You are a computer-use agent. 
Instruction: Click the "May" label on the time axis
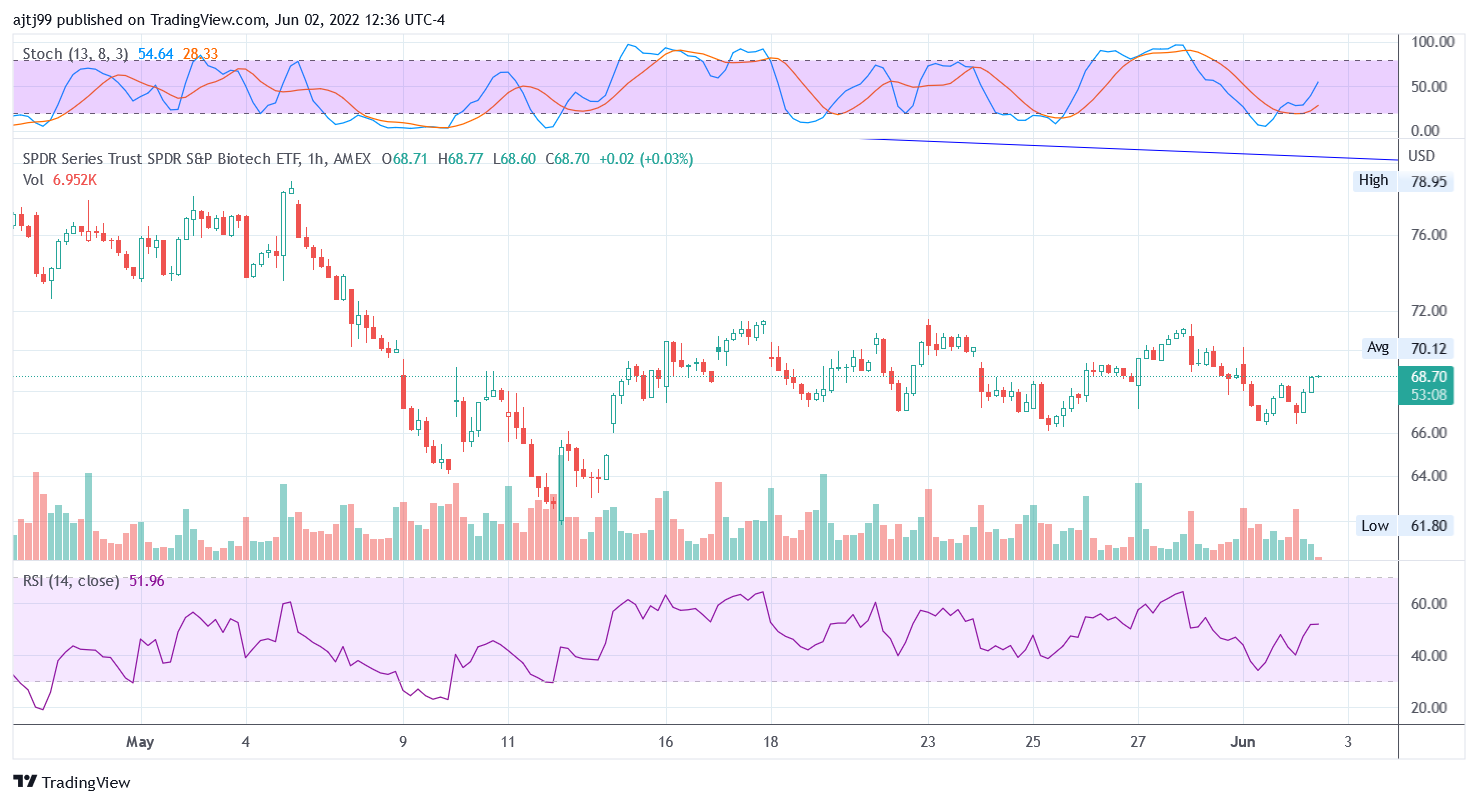point(141,742)
